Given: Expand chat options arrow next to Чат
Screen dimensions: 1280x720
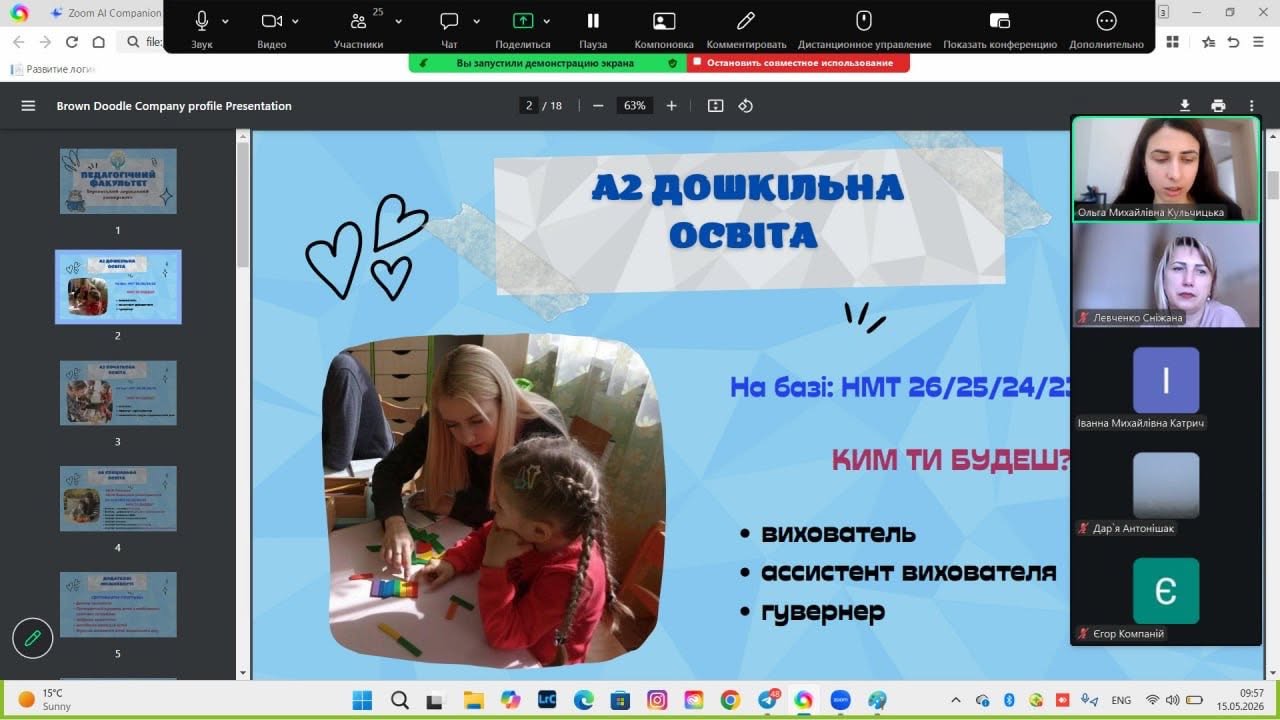Looking at the screenshot, I should [476, 21].
